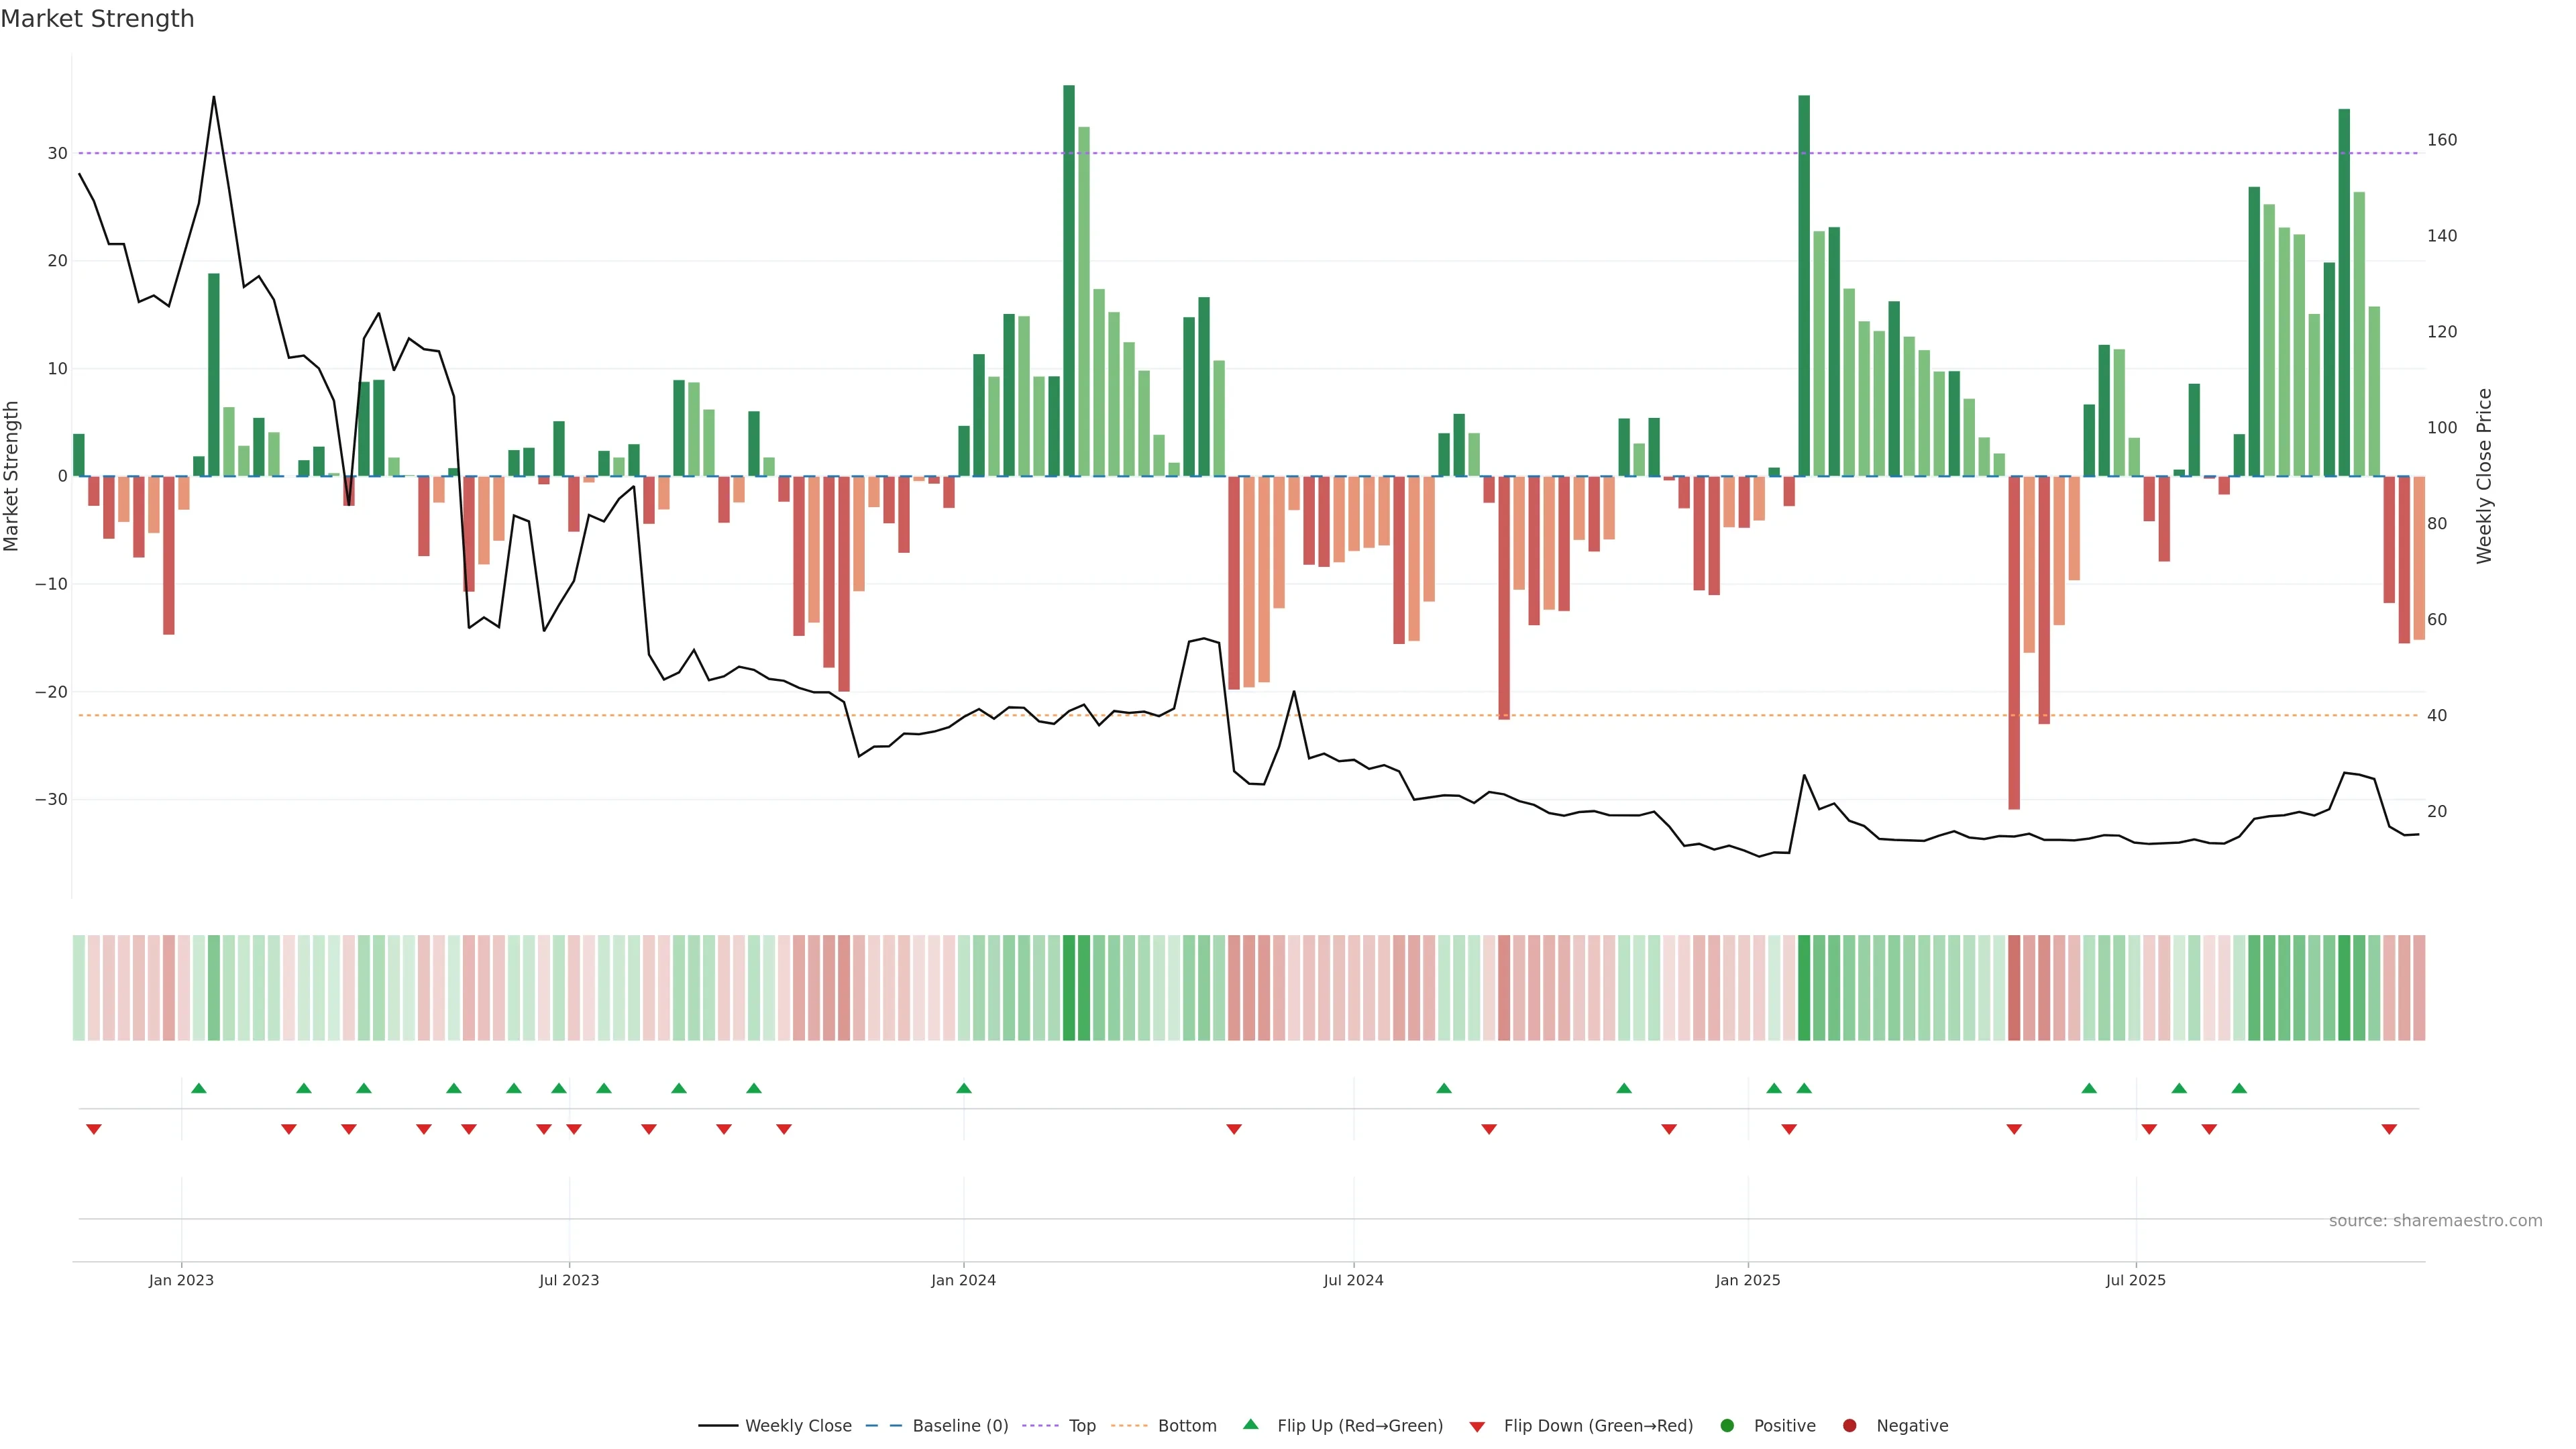
Task: Click the Weekly Close Price axis title
Action: click(2485, 476)
